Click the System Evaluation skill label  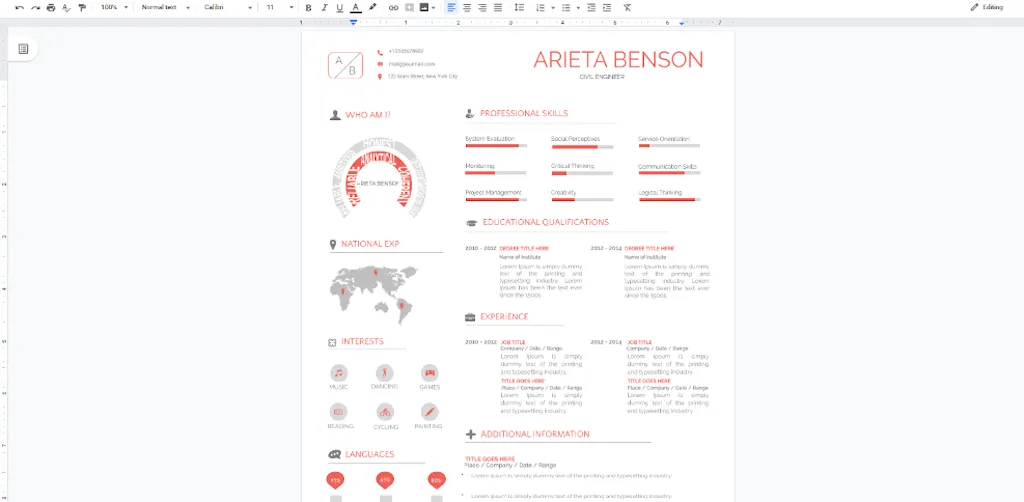coord(490,139)
